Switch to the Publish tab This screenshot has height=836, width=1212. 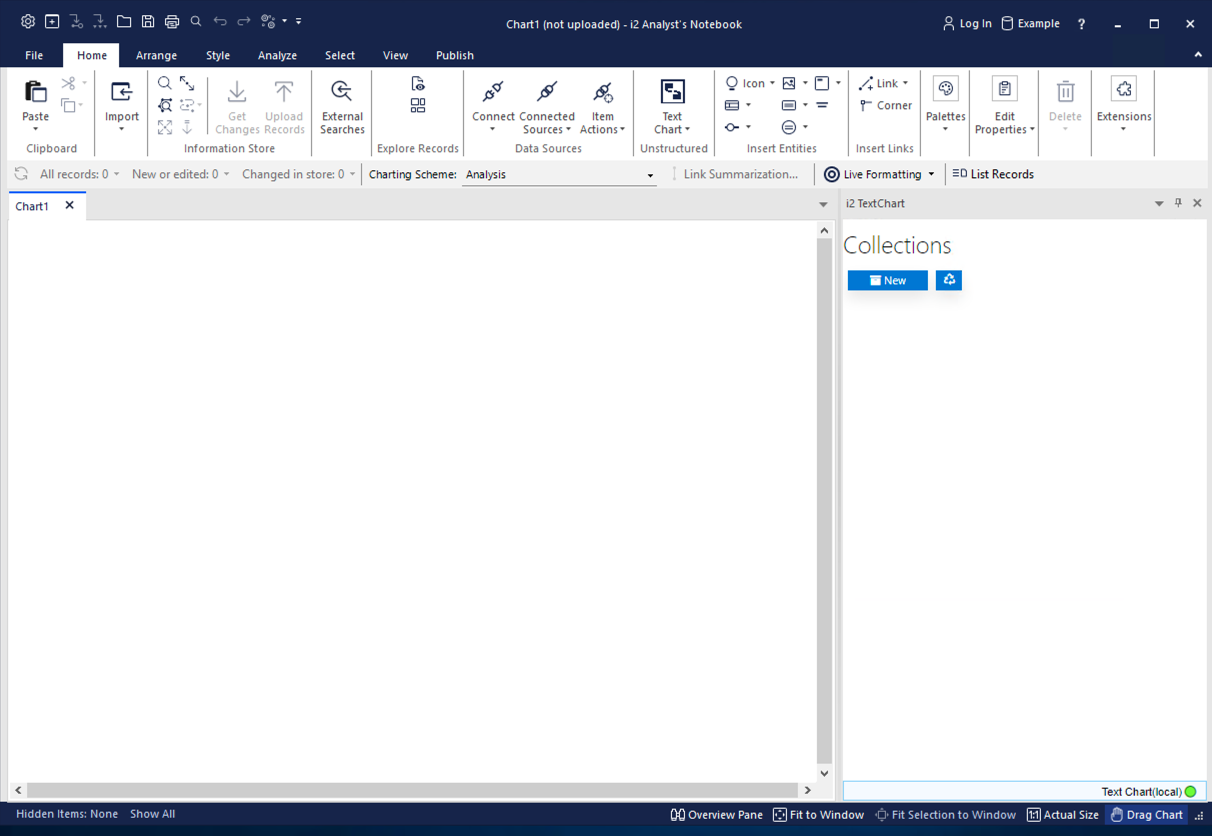455,56
